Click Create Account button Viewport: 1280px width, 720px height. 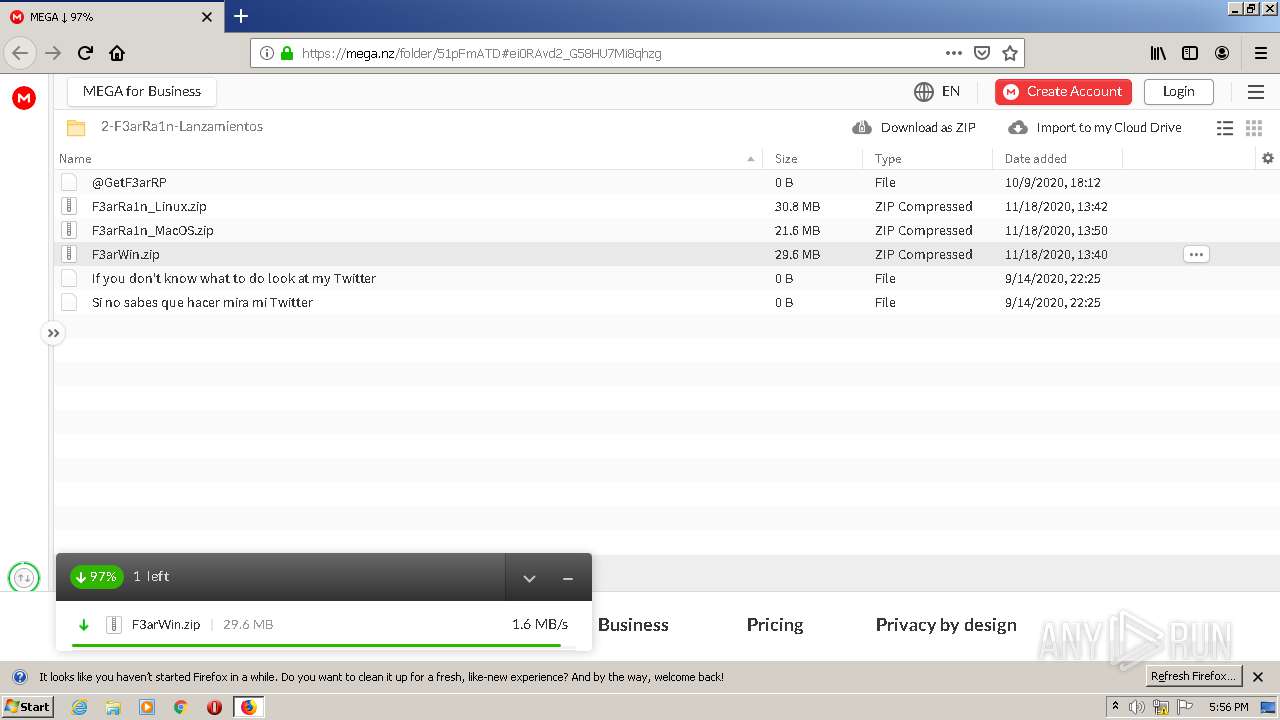point(1063,92)
